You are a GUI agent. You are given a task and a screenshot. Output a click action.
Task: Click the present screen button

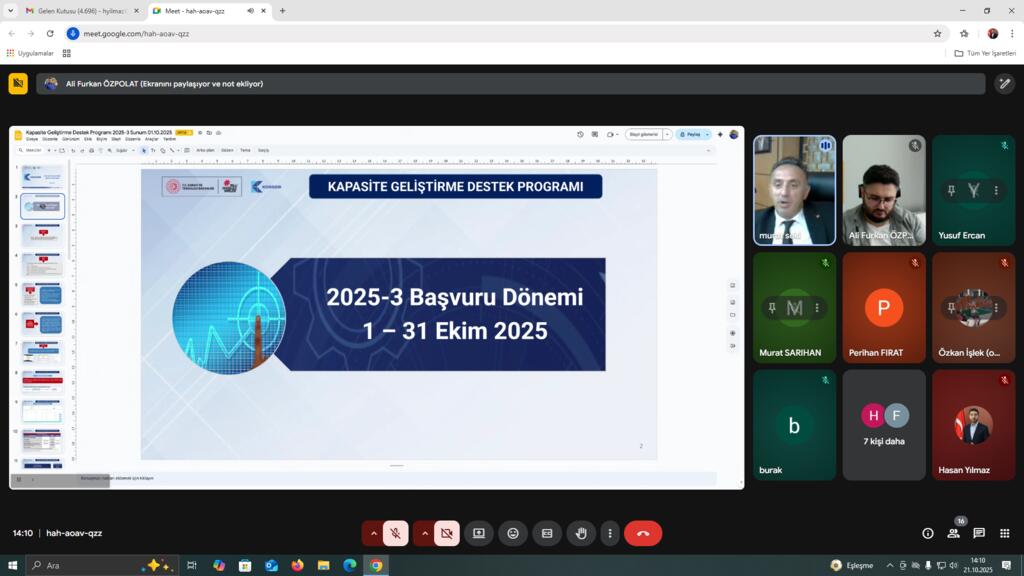click(479, 533)
